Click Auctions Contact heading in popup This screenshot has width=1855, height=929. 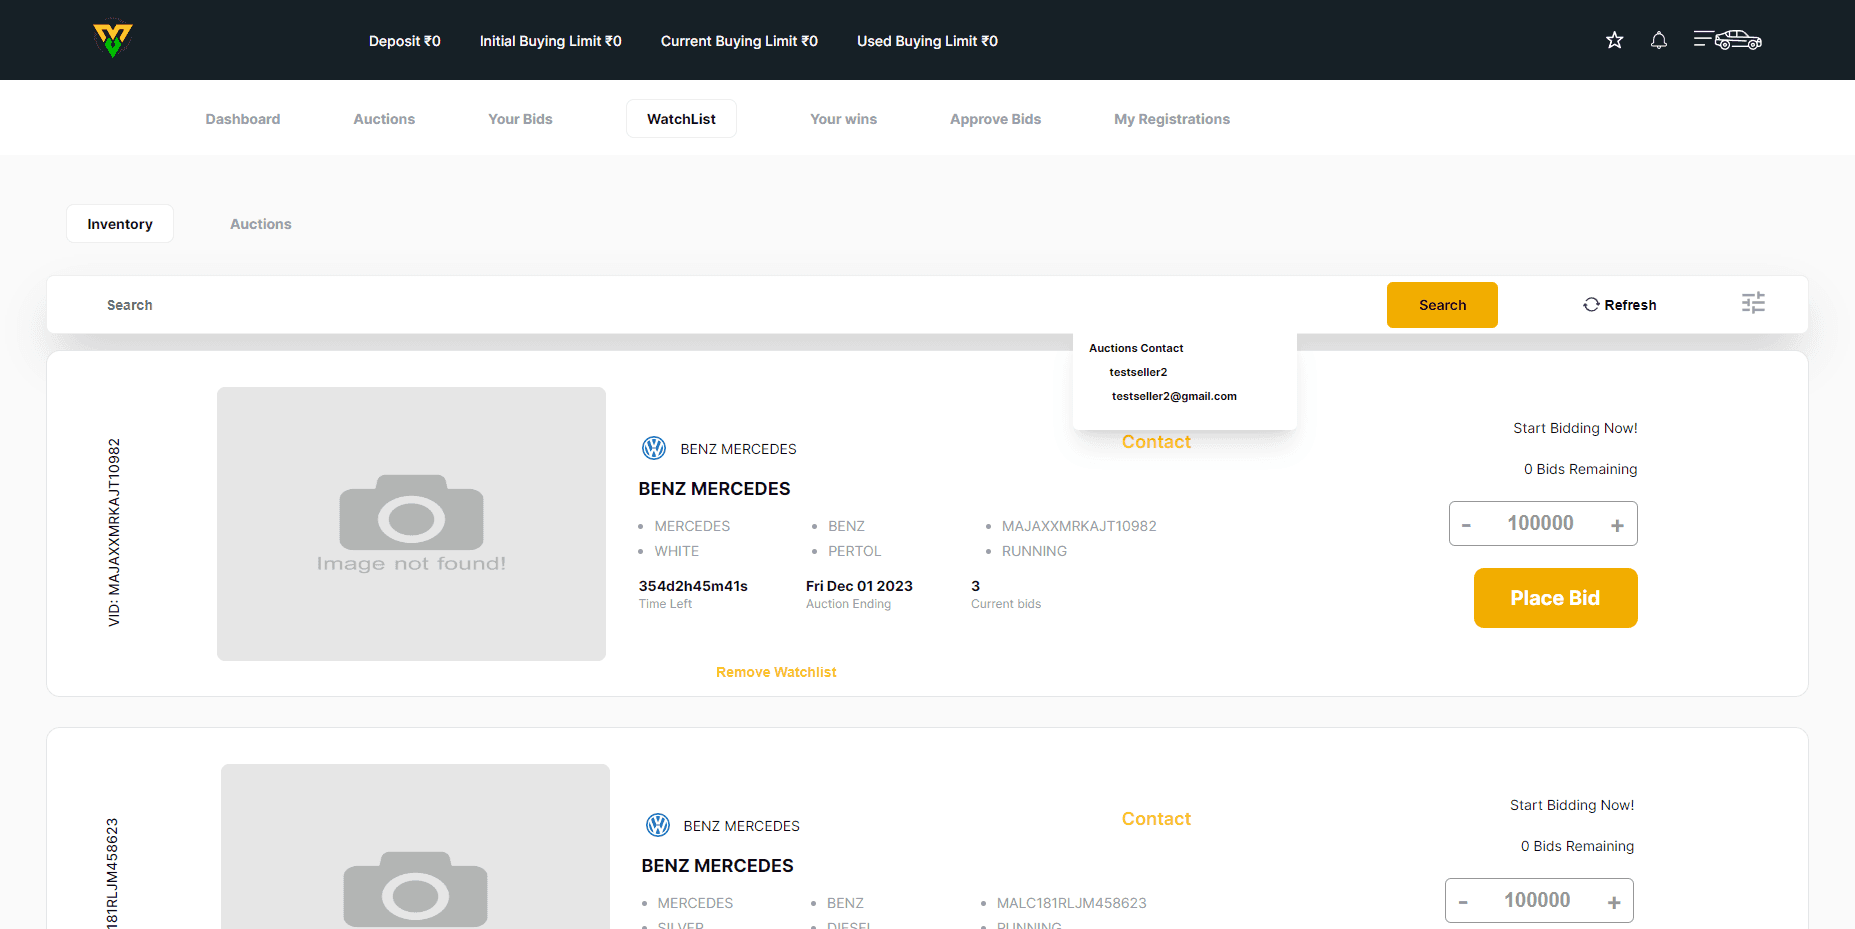(1136, 348)
